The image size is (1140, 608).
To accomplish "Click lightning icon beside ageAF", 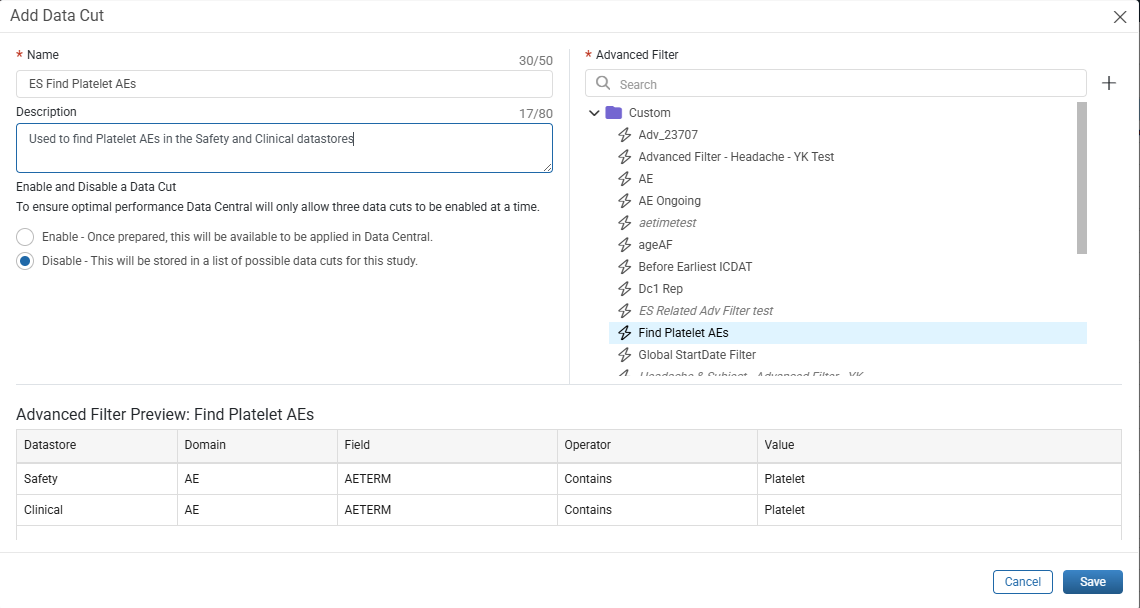I will click(624, 244).
